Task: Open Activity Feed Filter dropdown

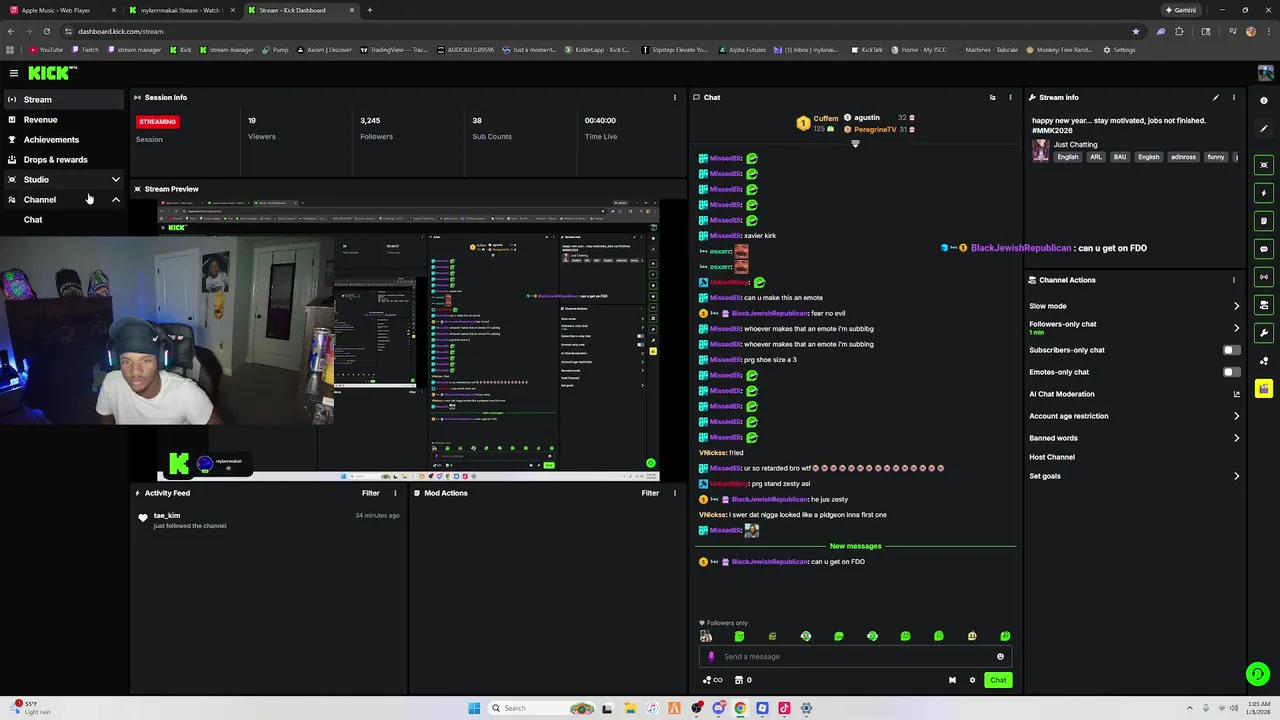Action: (x=370, y=493)
